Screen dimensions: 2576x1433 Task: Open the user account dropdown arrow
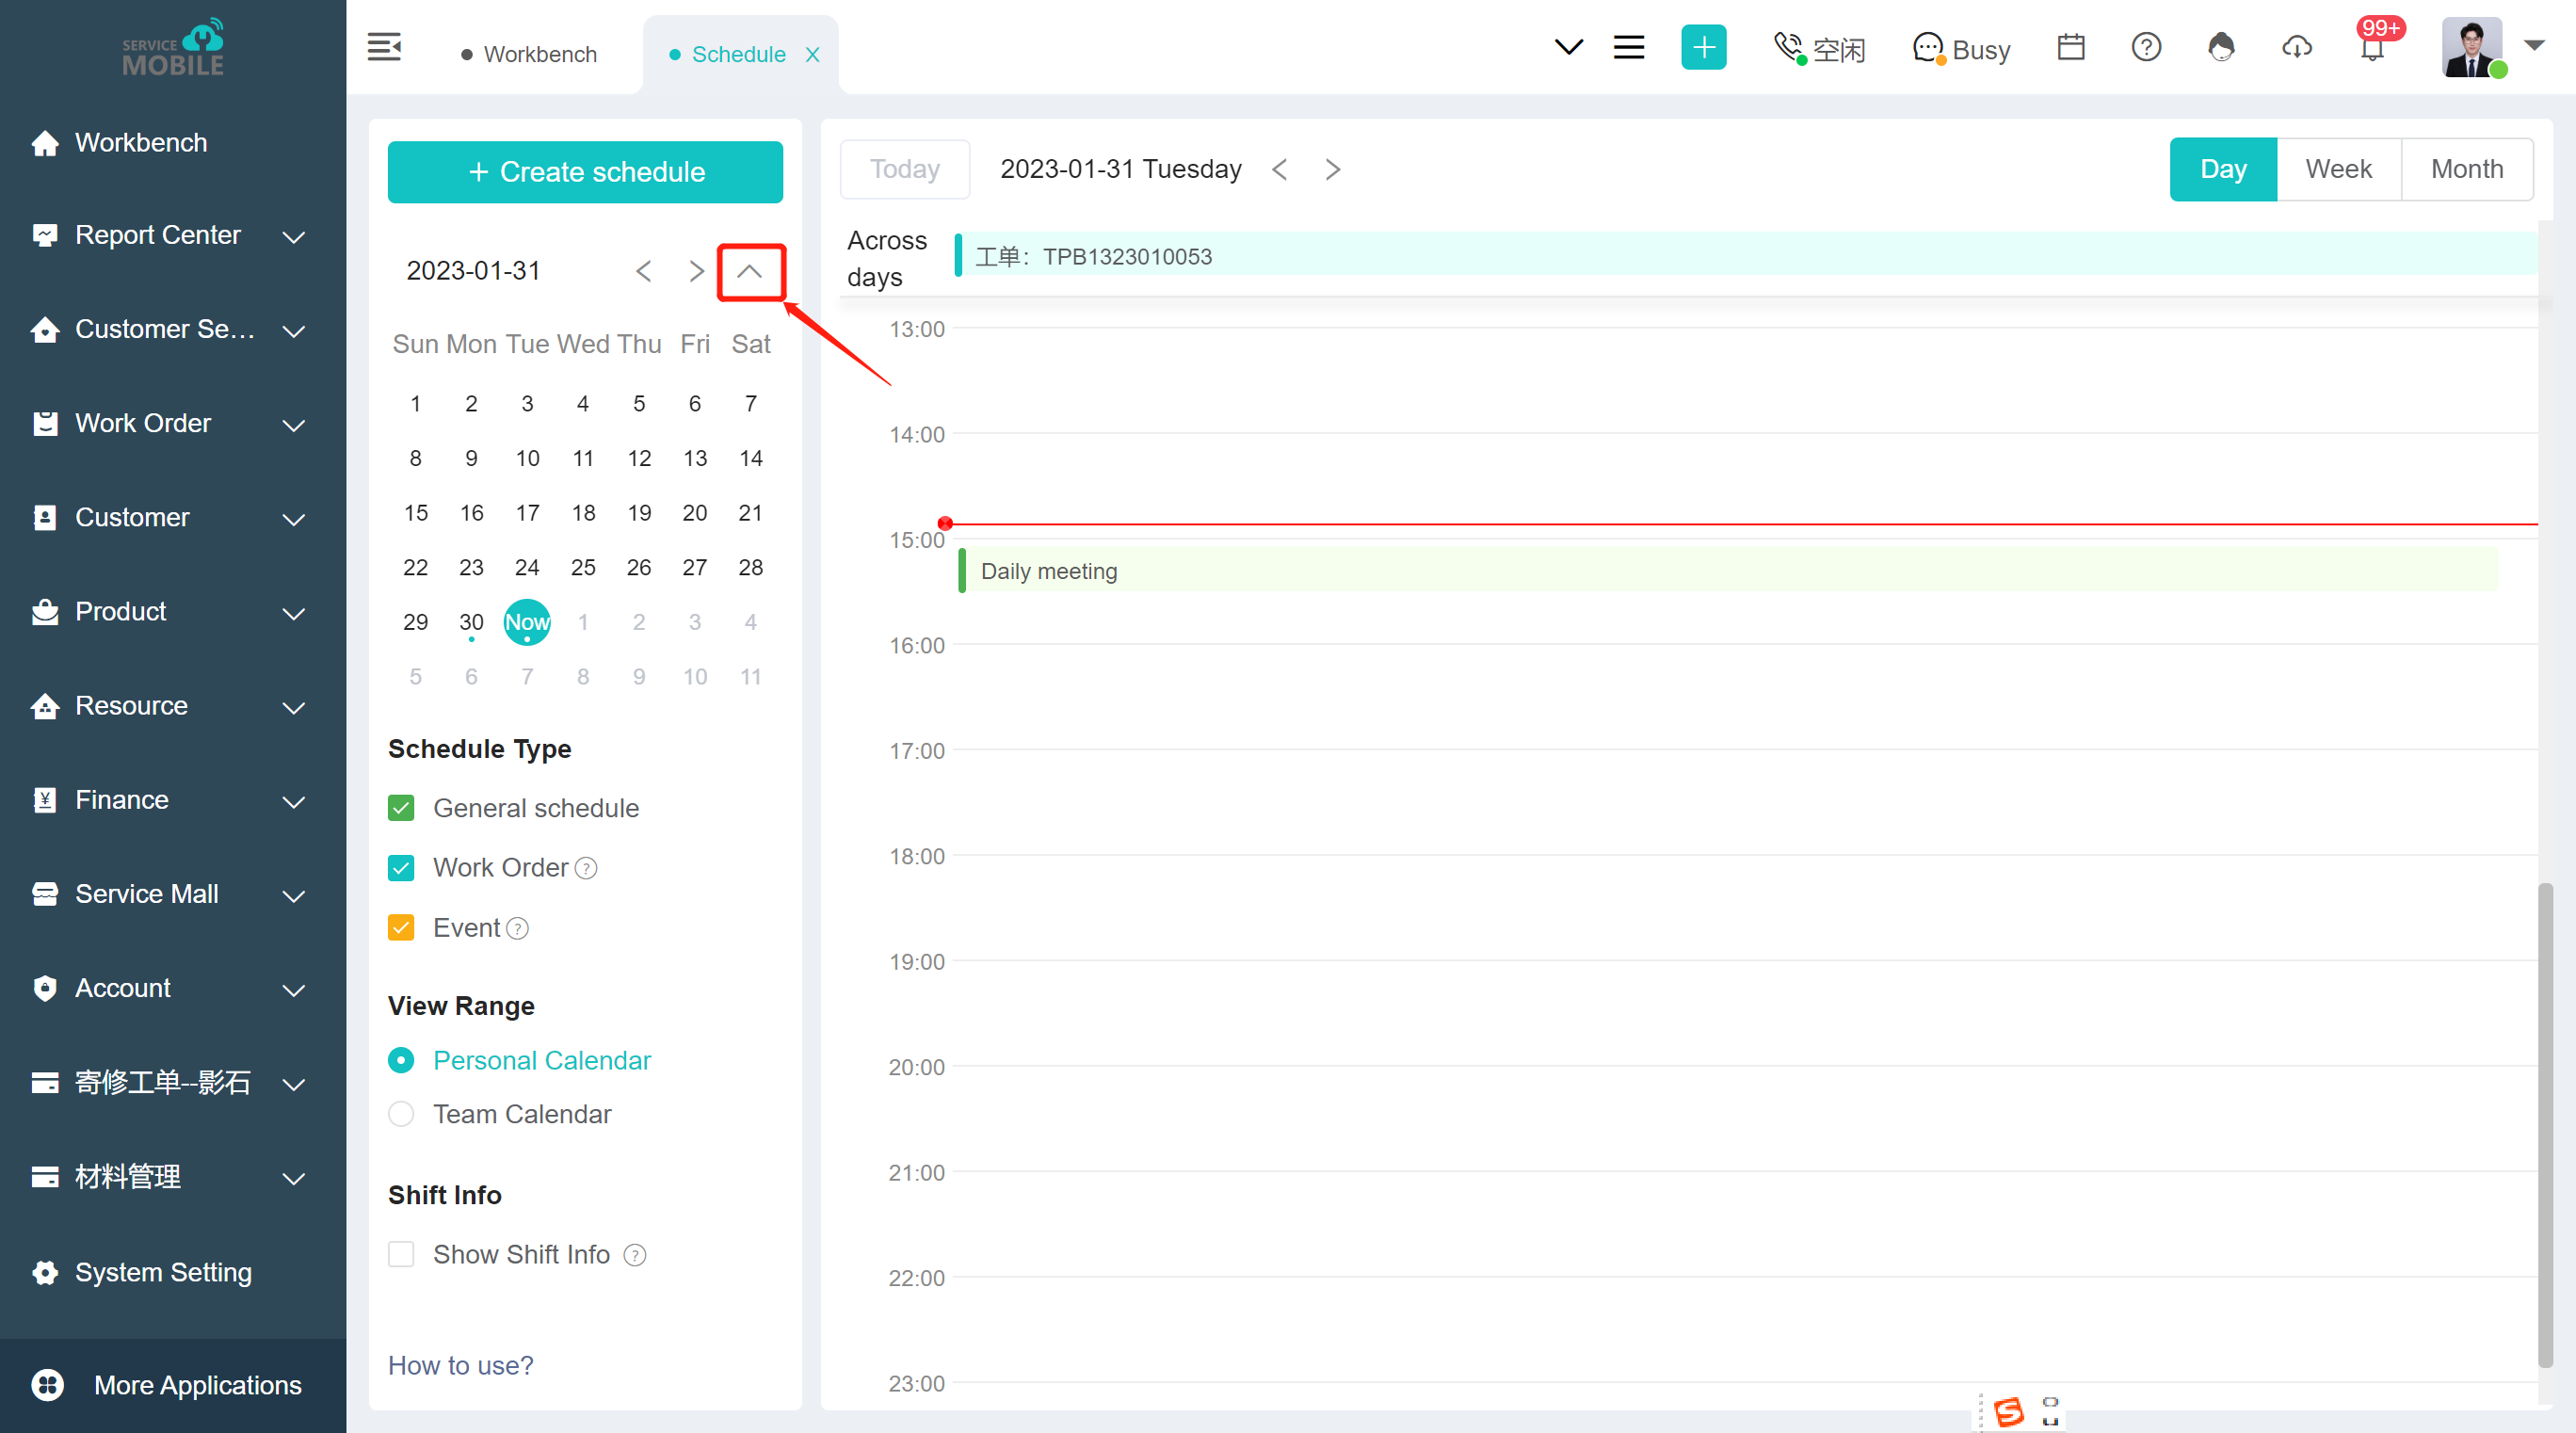pos(2533,45)
